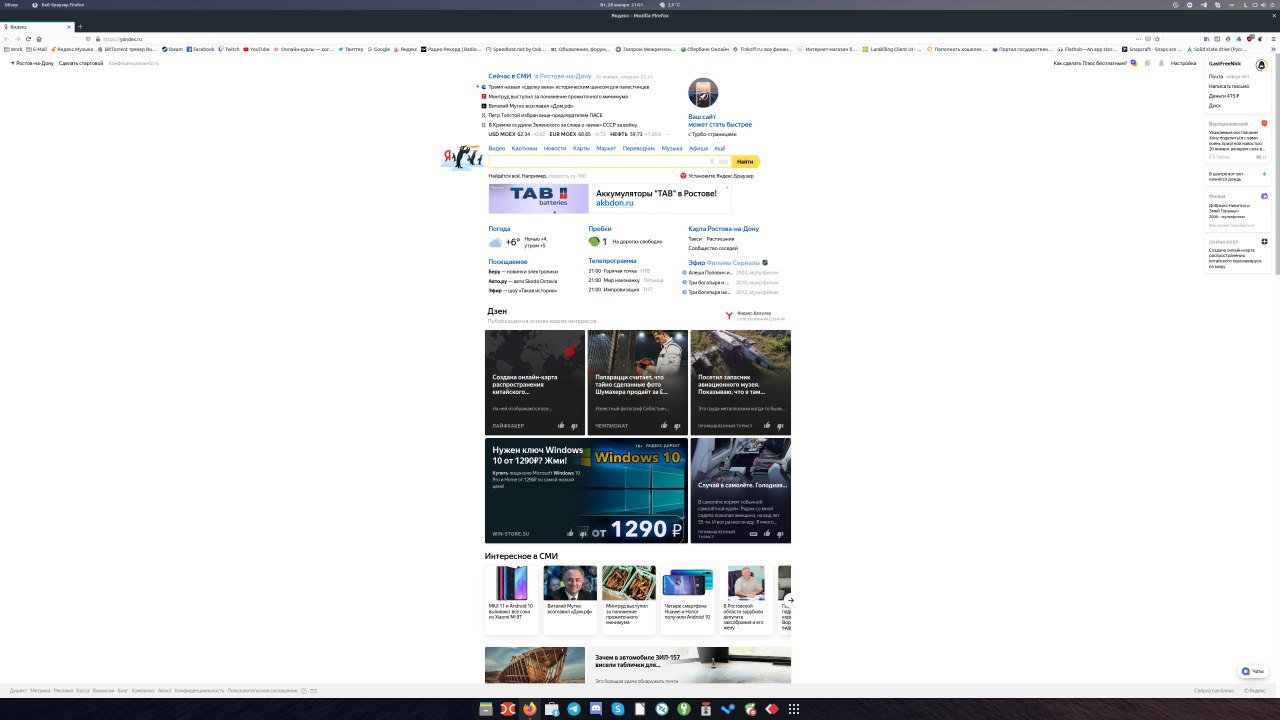Open the Переводчик service tab
The width and height of the screenshot is (1280, 720).
(639, 148)
